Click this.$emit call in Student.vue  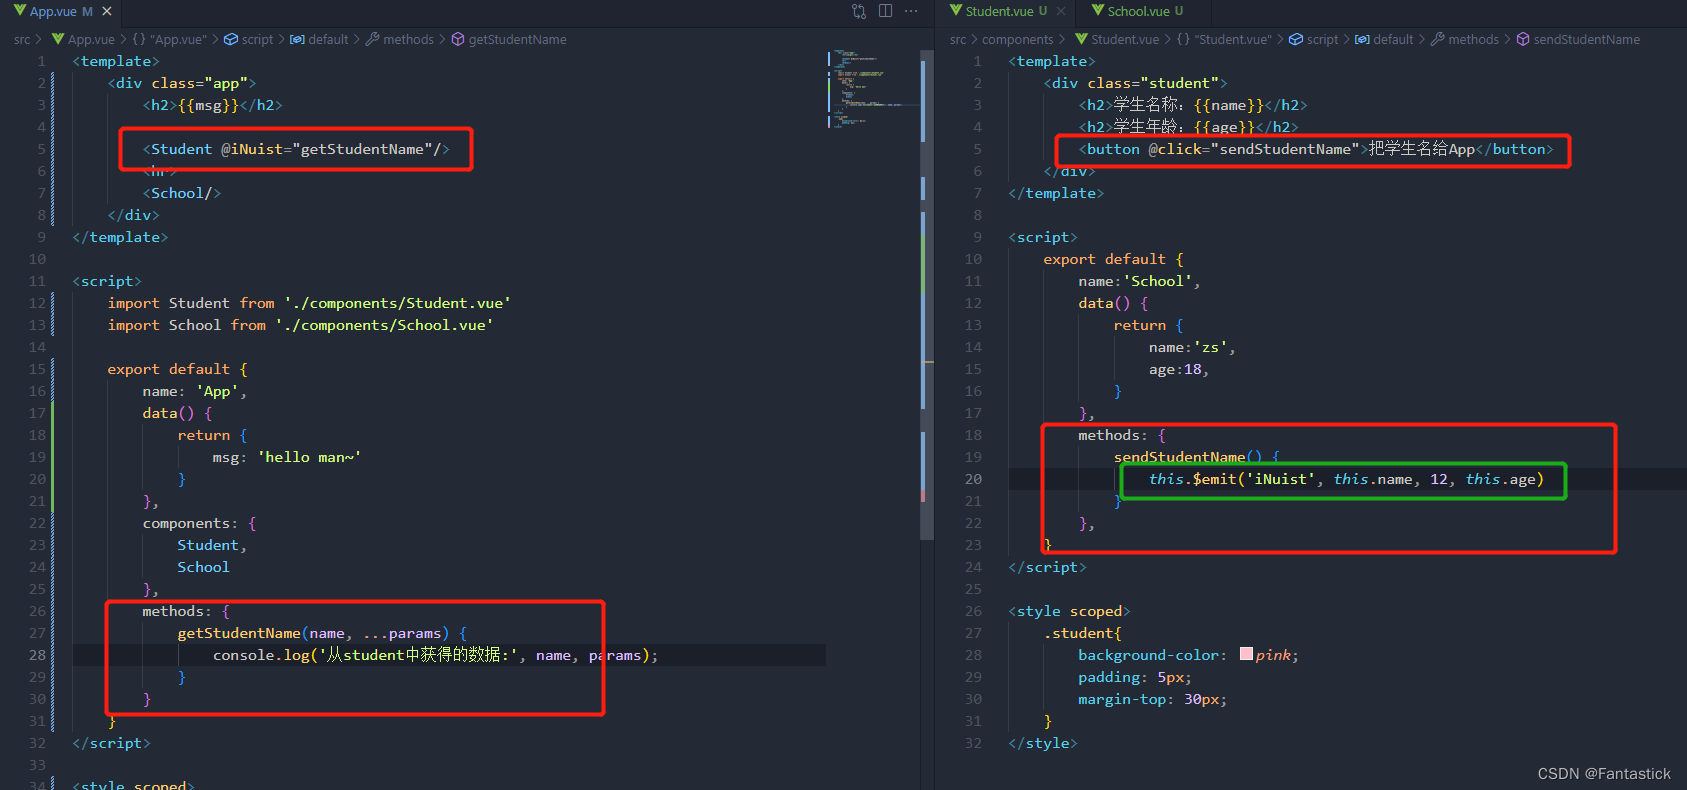[x=1192, y=479]
